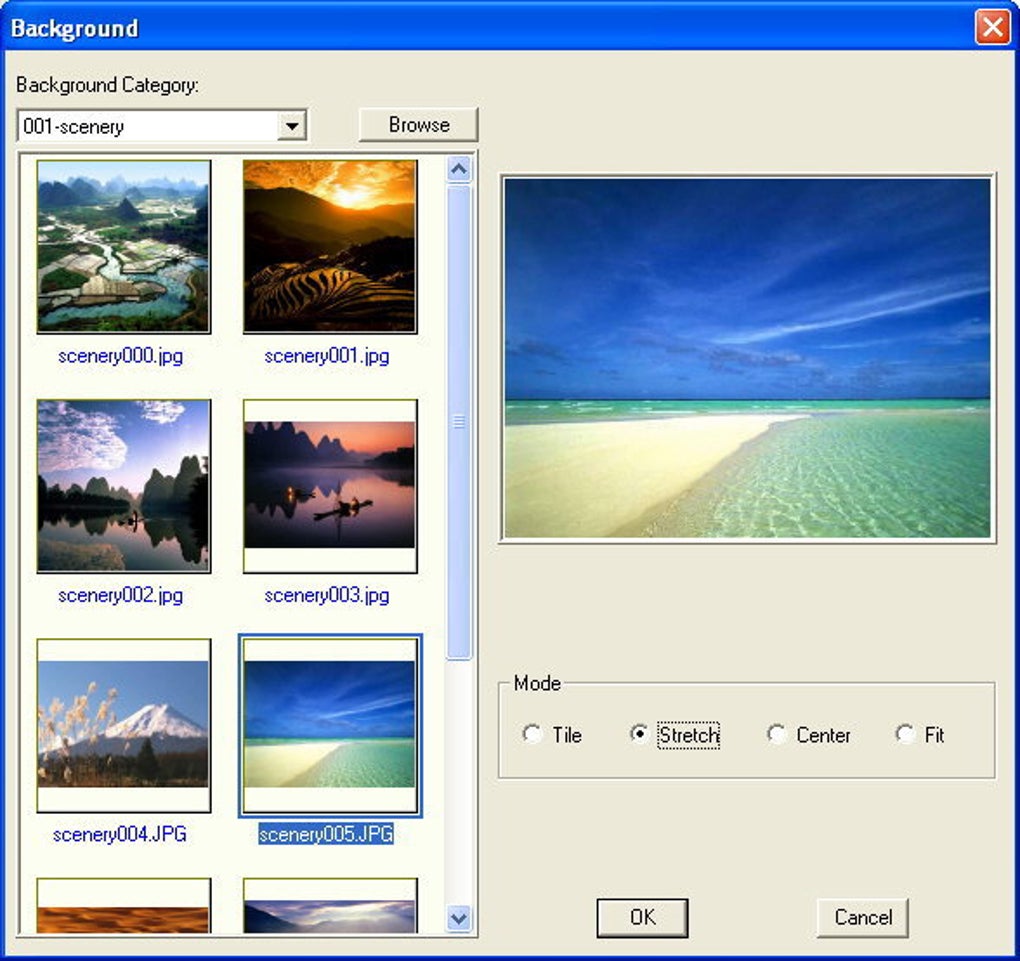The height and width of the screenshot is (961, 1020).
Task: Click the scenery000.jpg file name
Action: coord(120,357)
